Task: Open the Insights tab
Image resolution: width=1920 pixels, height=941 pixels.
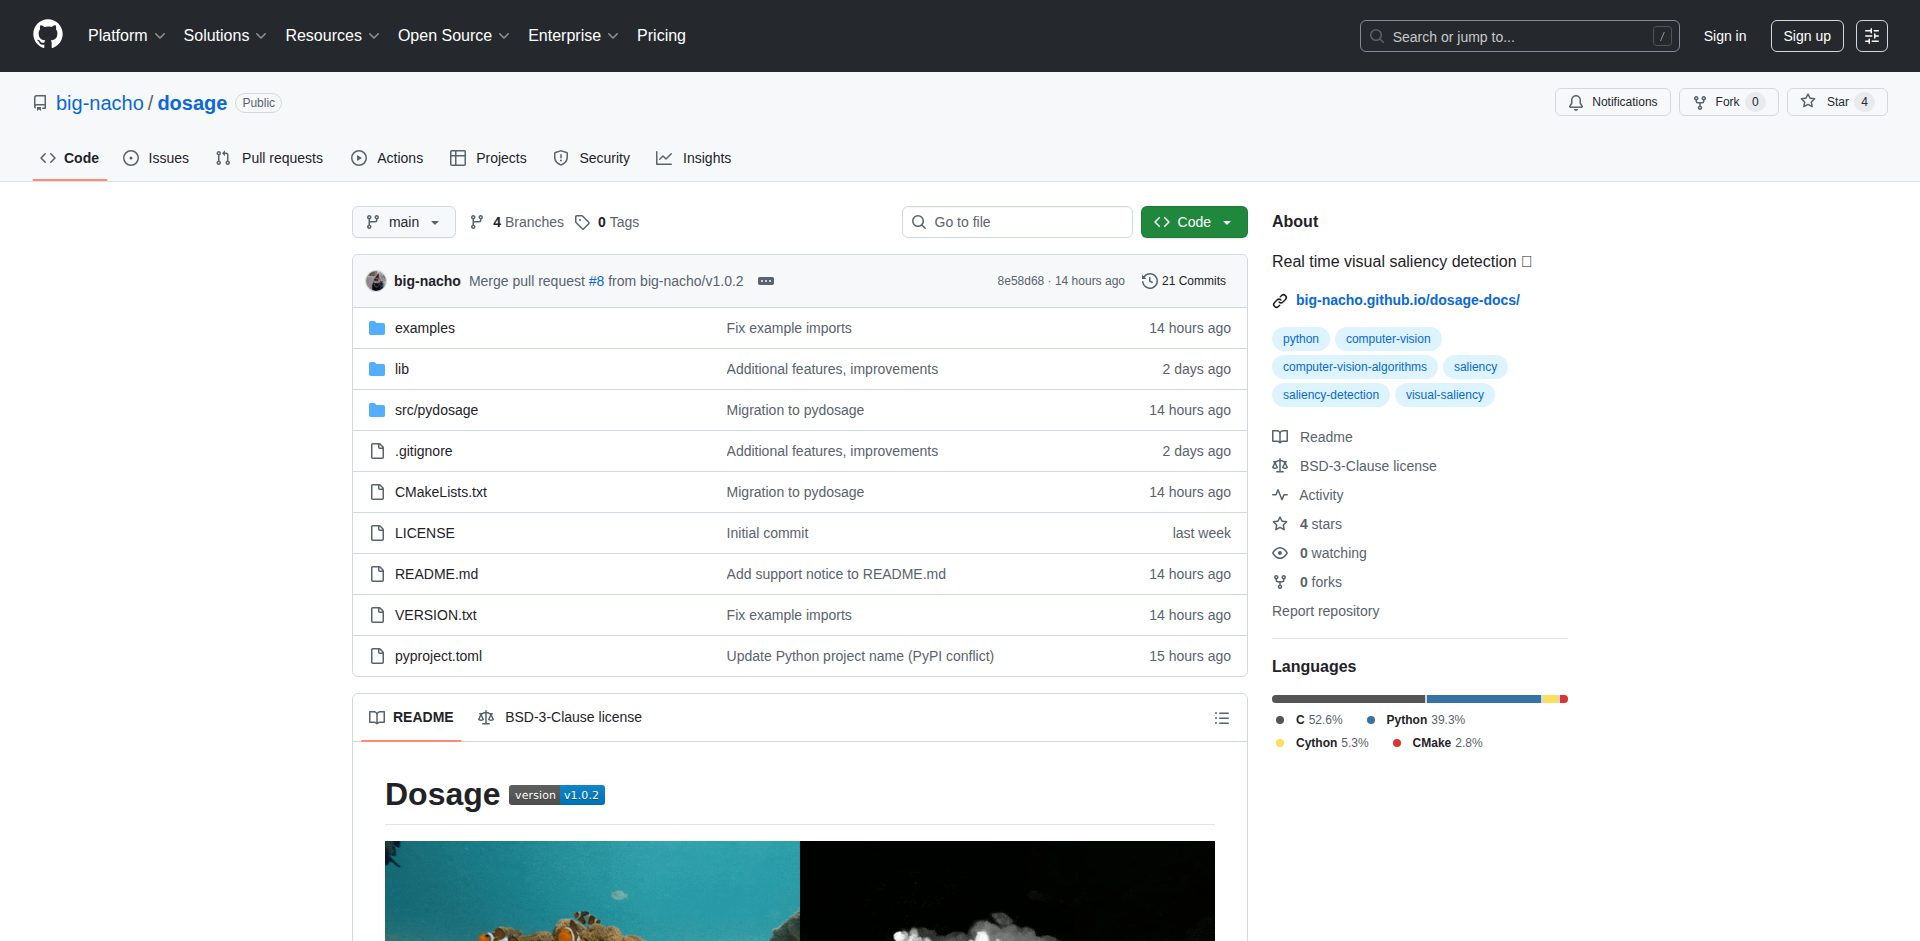Action: [x=693, y=158]
